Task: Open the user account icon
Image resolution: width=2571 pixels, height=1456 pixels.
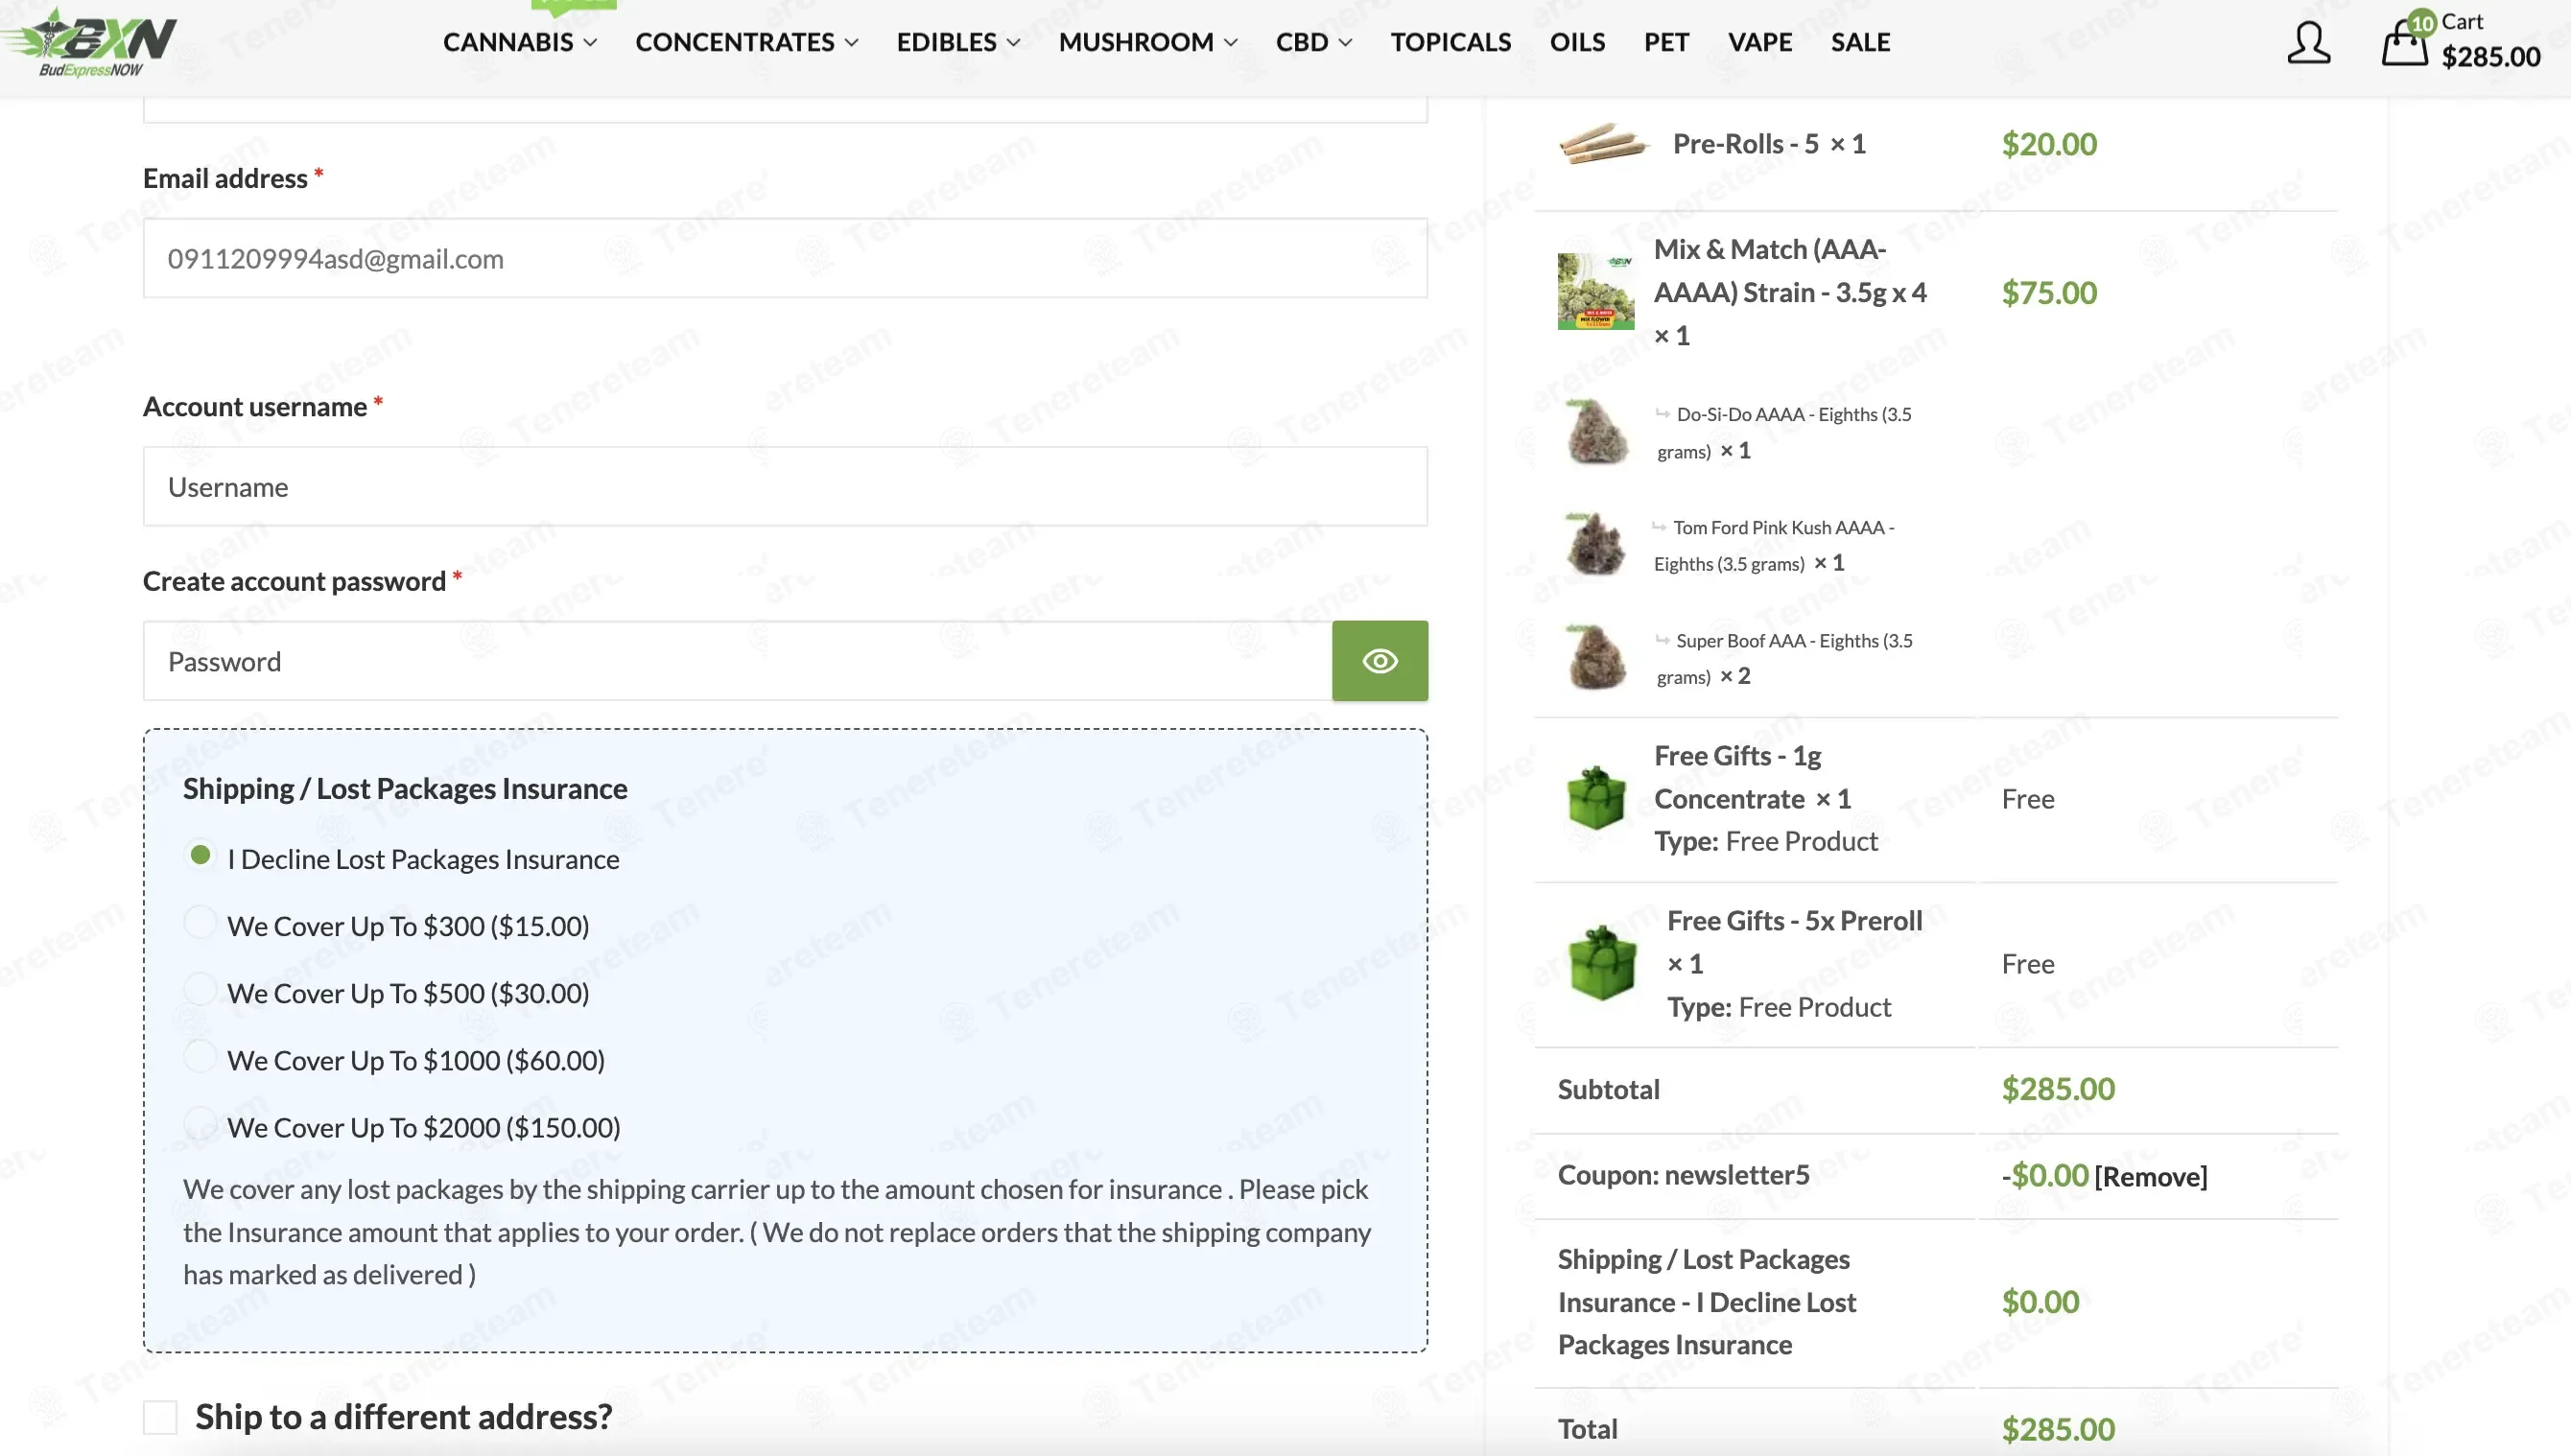Action: pos(2308,42)
